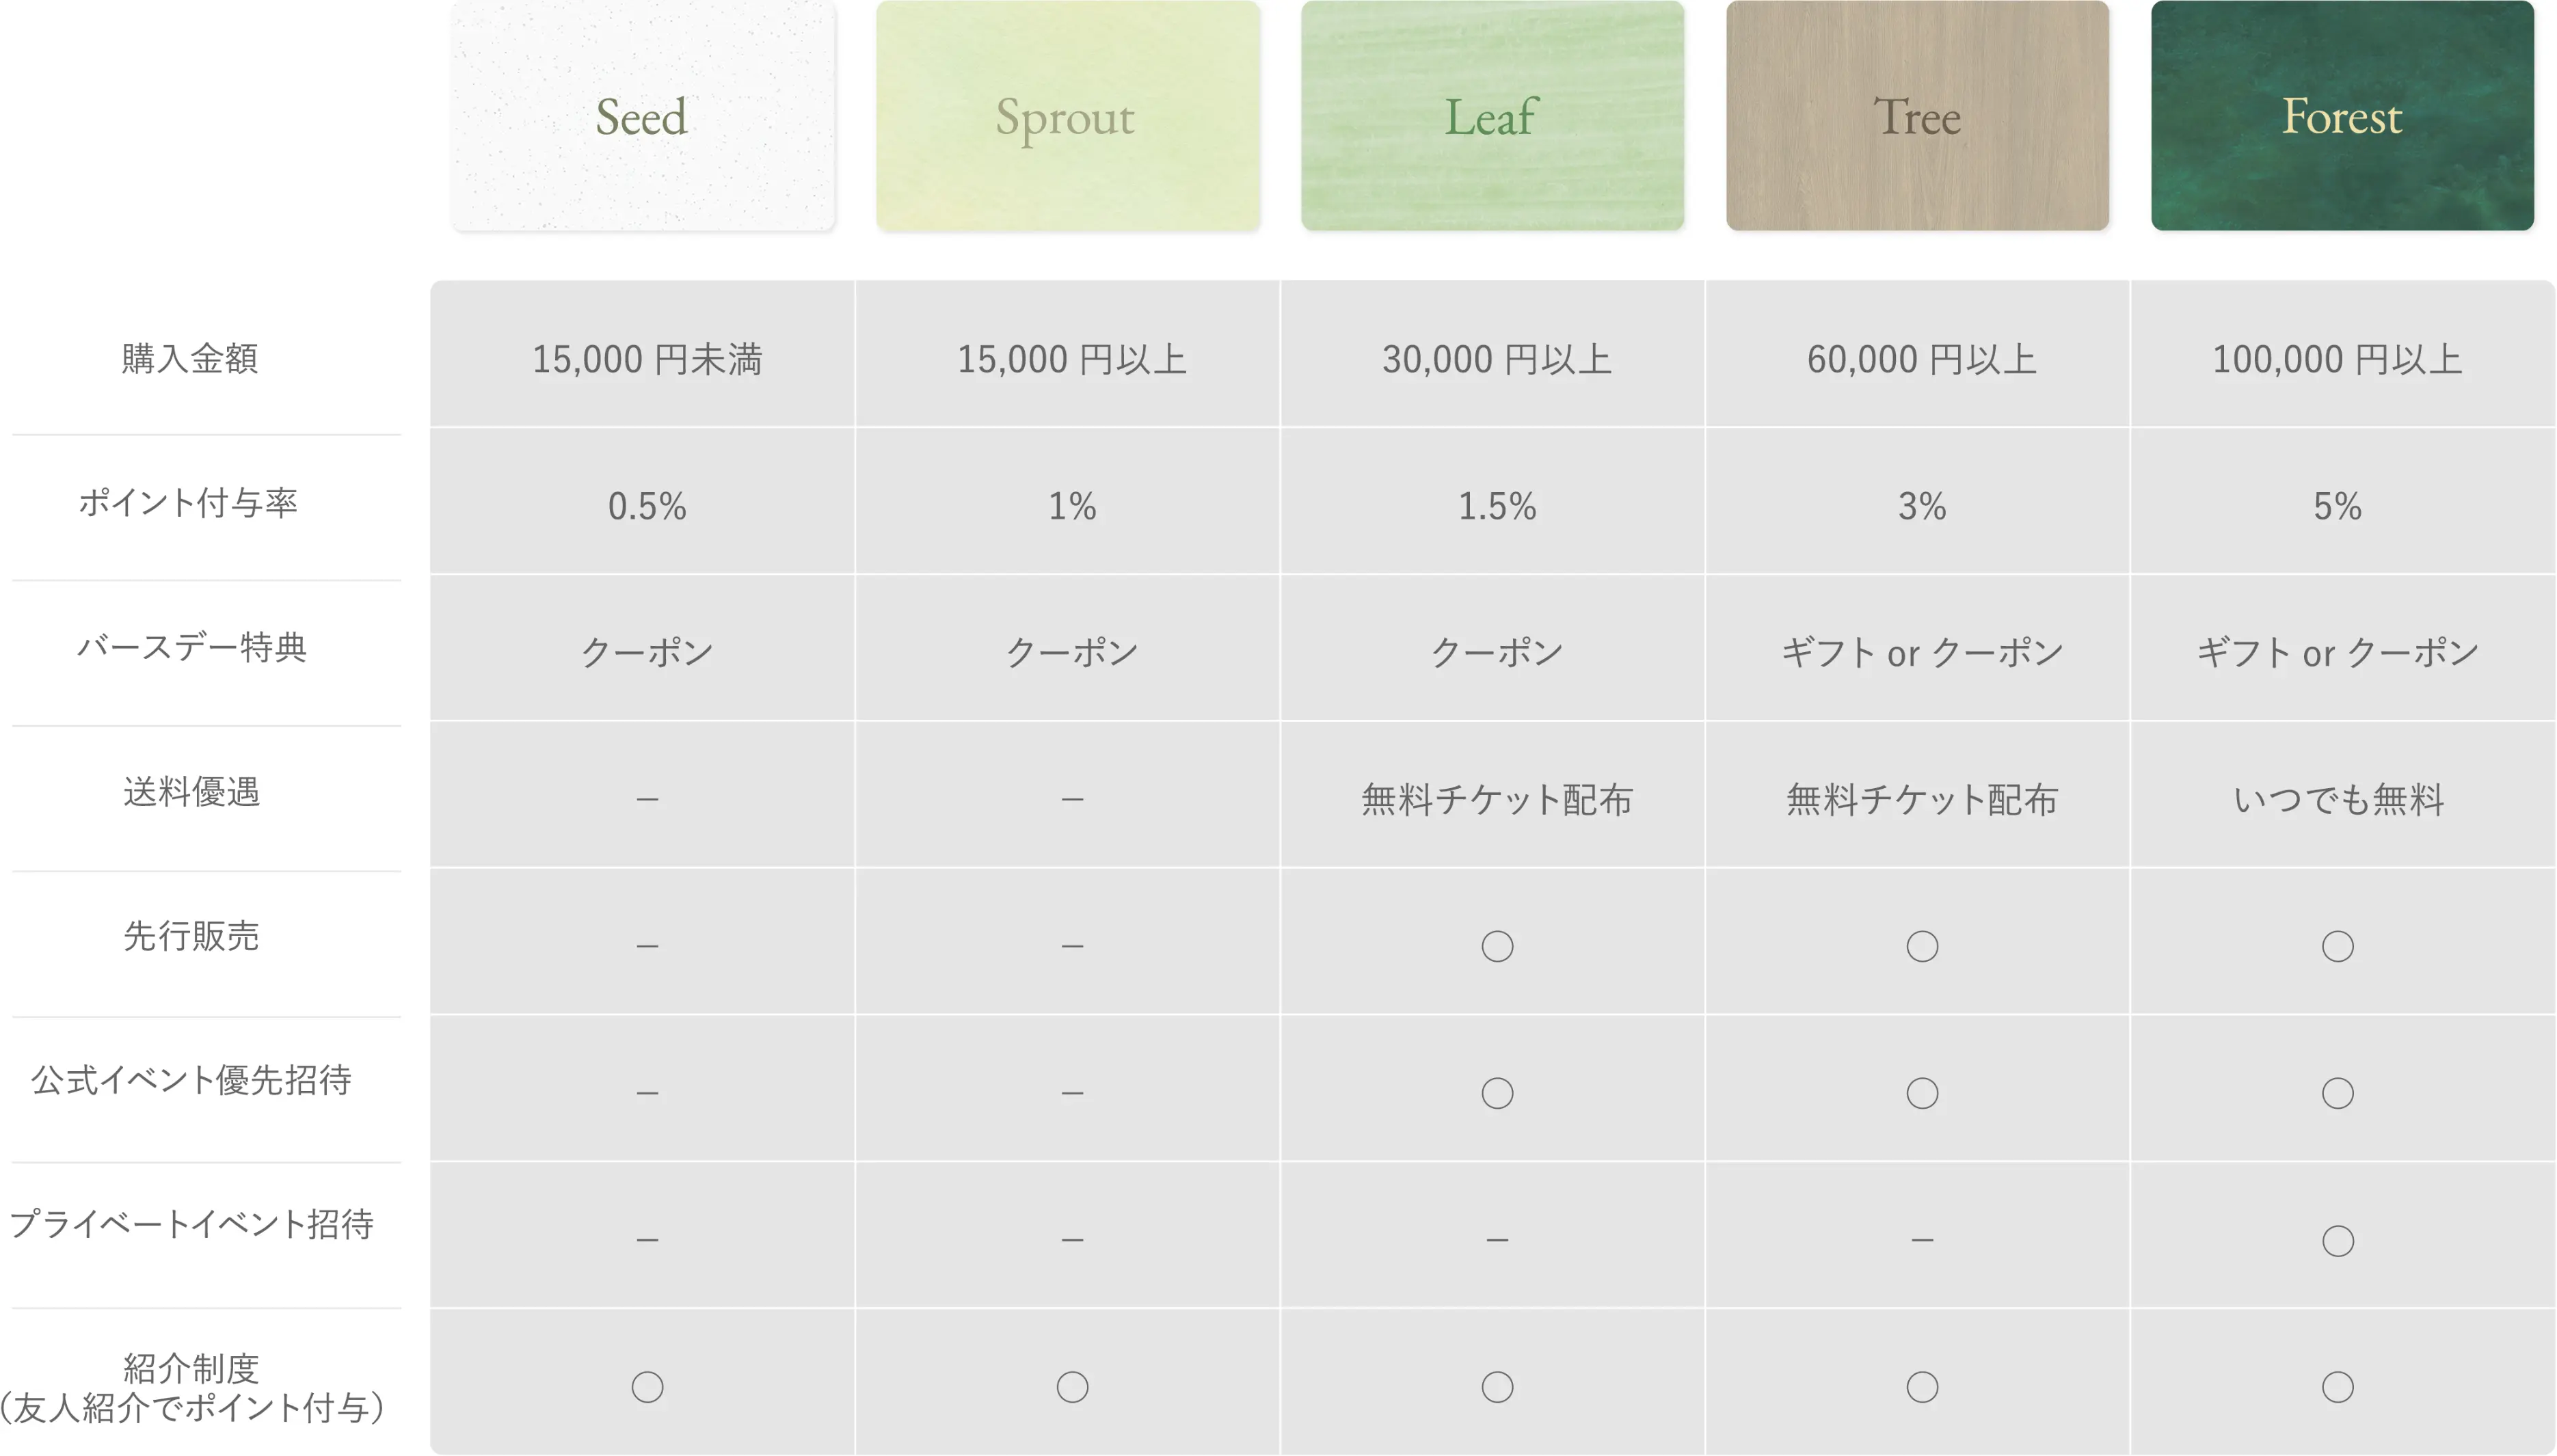
Task: Click the wood-textured Tree card
Action: click(1917, 116)
